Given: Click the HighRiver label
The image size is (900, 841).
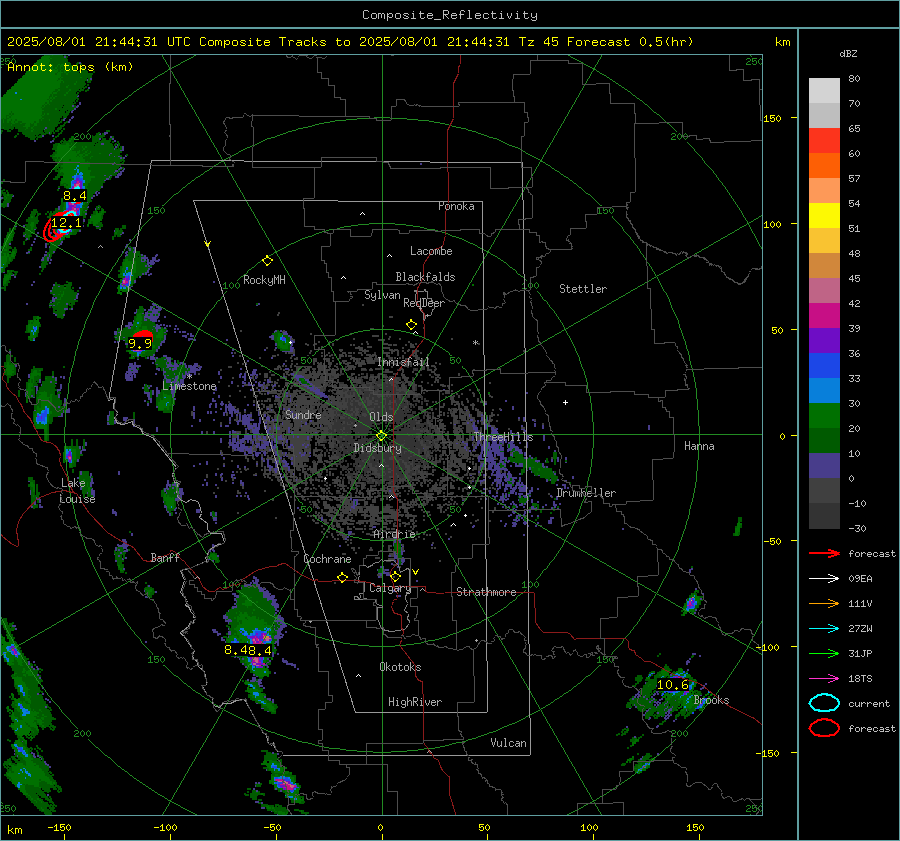Looking at the screenshot, I should point(415,702).
